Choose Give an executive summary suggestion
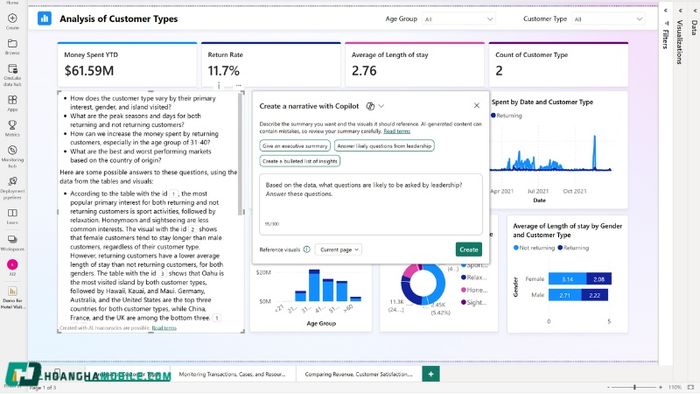The width and height of the screenshot is (700, 394). click(x=295, y=146)
